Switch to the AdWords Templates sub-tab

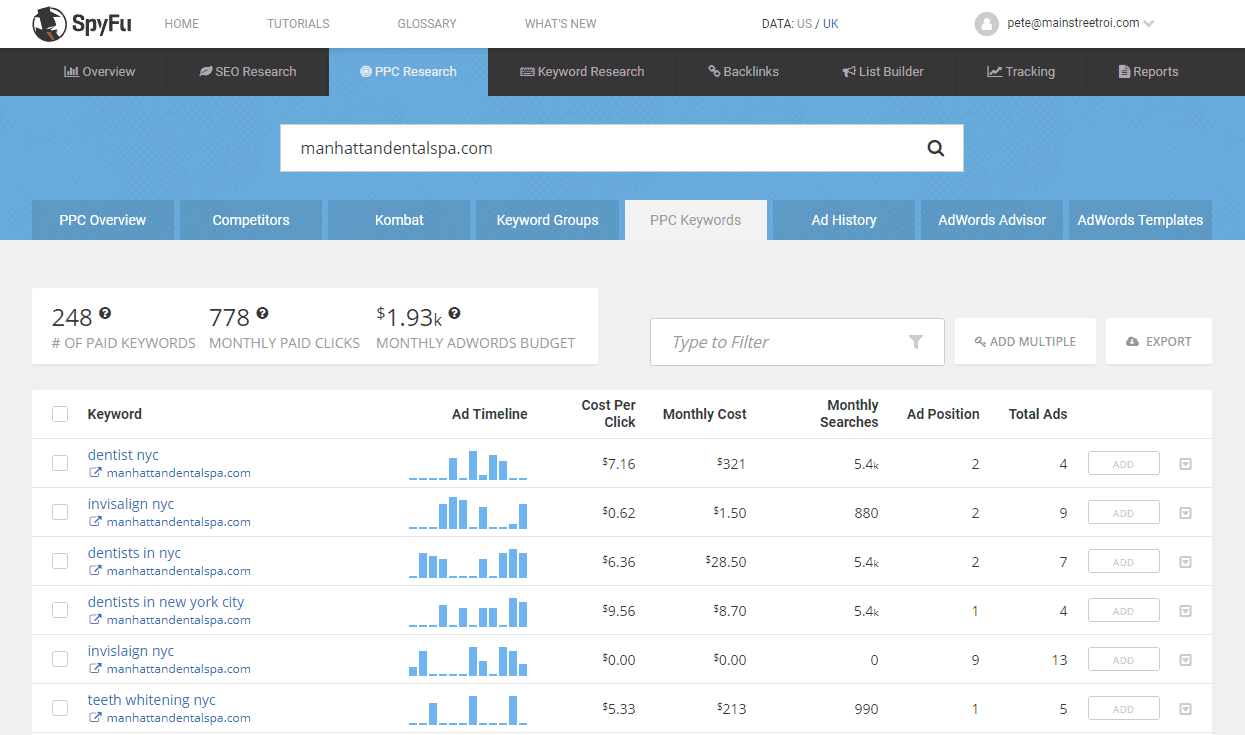click(1140, 220)
